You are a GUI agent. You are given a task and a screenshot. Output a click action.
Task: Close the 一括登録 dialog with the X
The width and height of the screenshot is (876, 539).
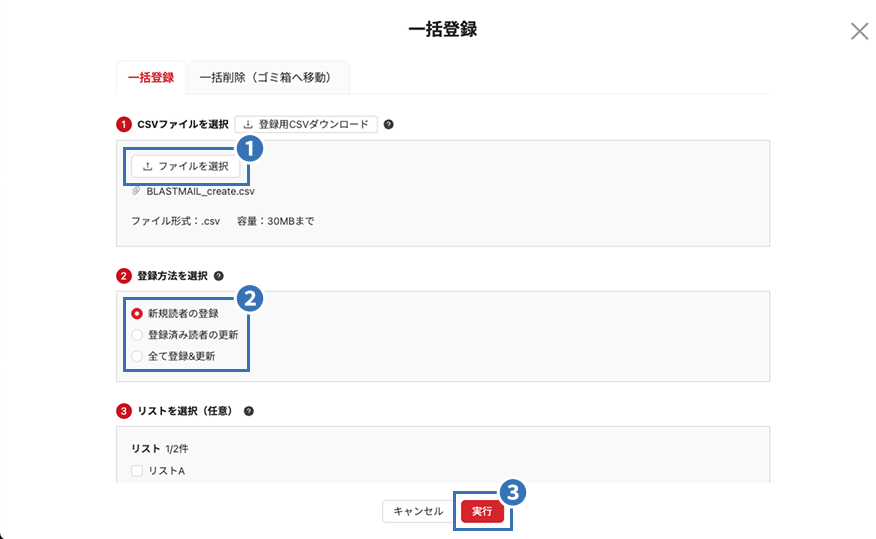click(x=859, y=31)
